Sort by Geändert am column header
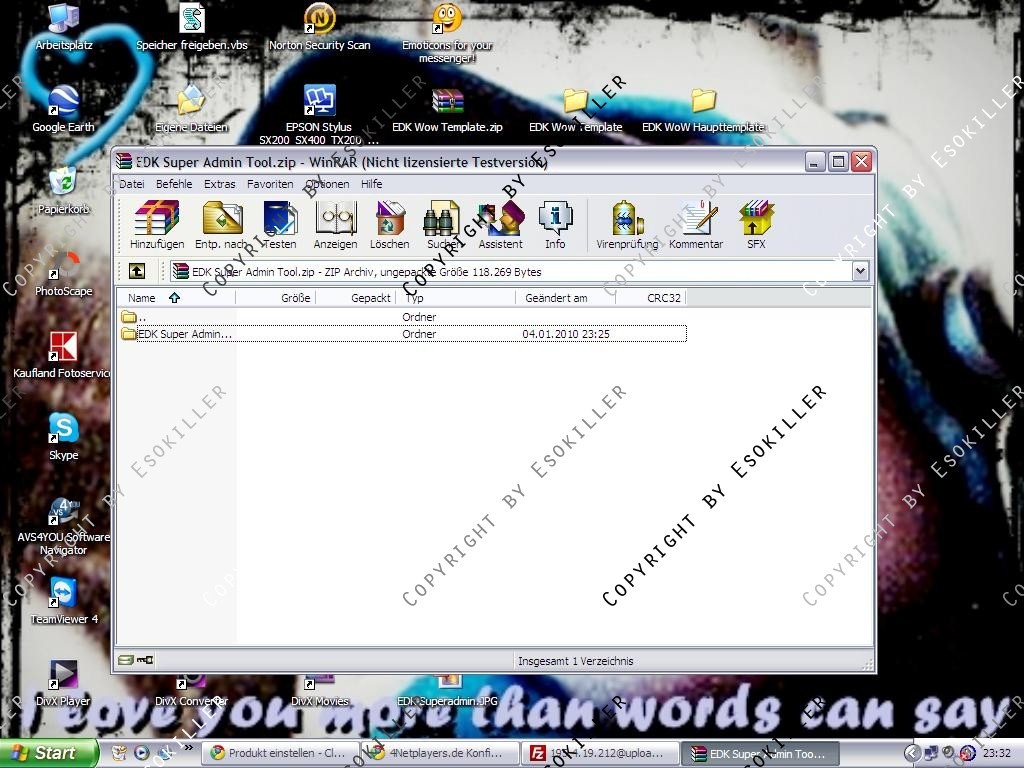 tap(566, 298)
